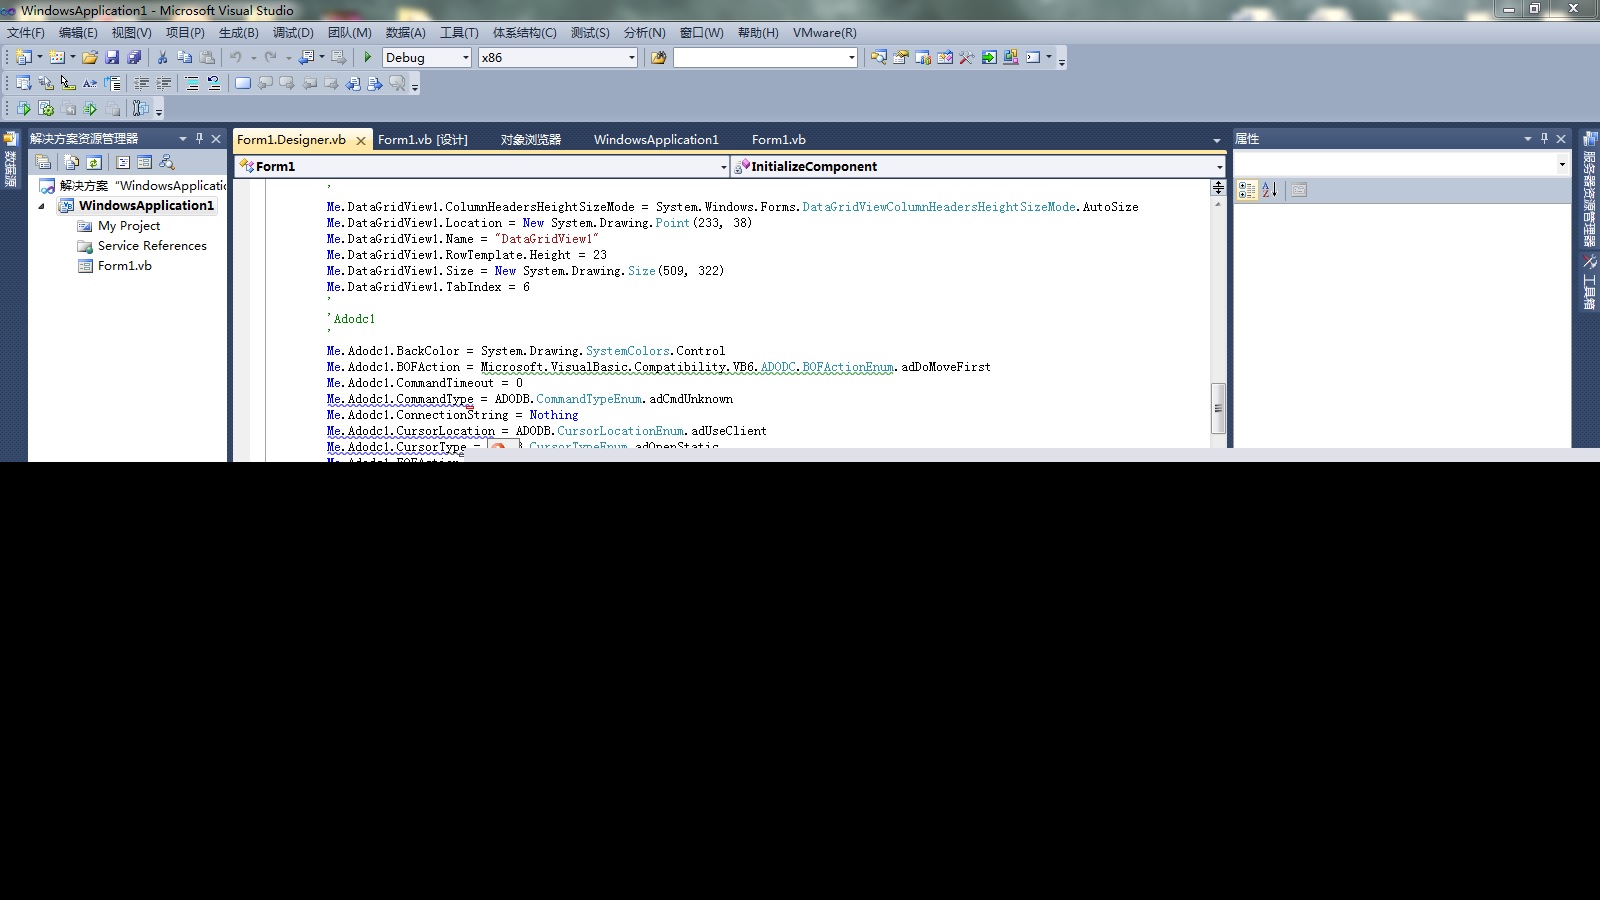Comment out the selected lines icon
Image resolution: width=1600 pixels, height=900 pixels.
(x=192, y=84)
